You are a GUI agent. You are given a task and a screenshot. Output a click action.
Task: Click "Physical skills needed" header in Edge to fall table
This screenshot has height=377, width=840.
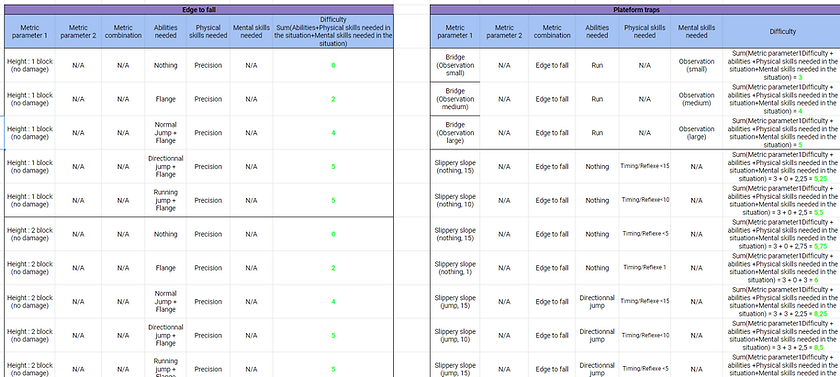tap(208, 32)
